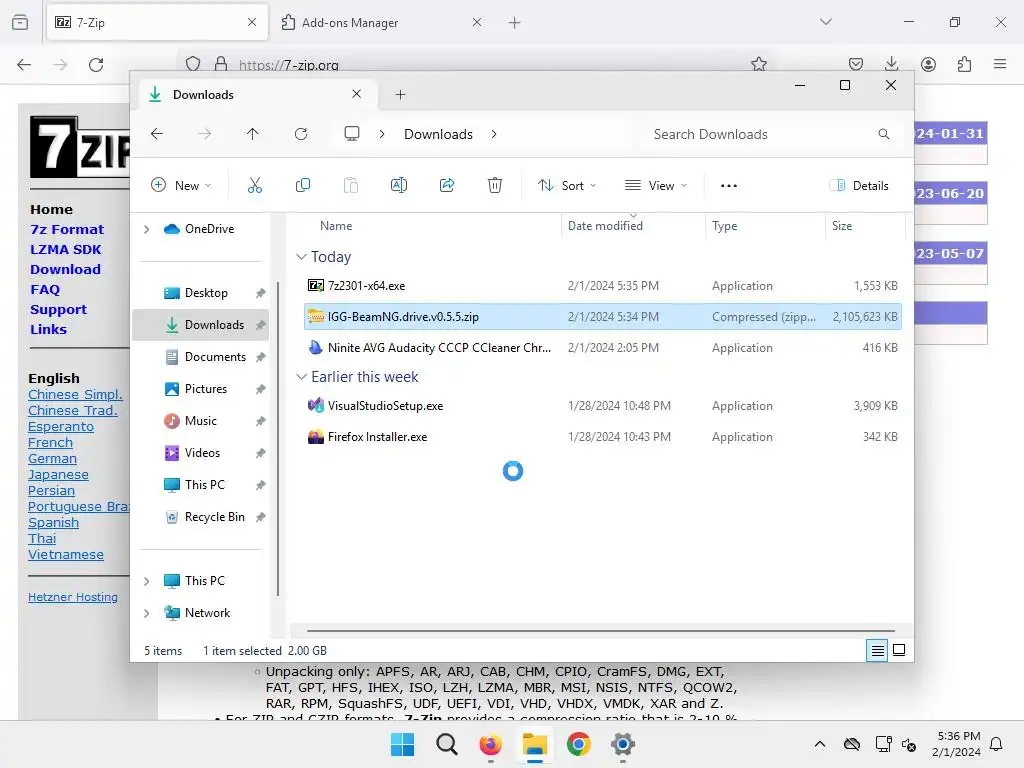This screenshot has height=768, width=1024.
Task: Open Recycle Bin in navigation pane
Action: click(201, 517)
